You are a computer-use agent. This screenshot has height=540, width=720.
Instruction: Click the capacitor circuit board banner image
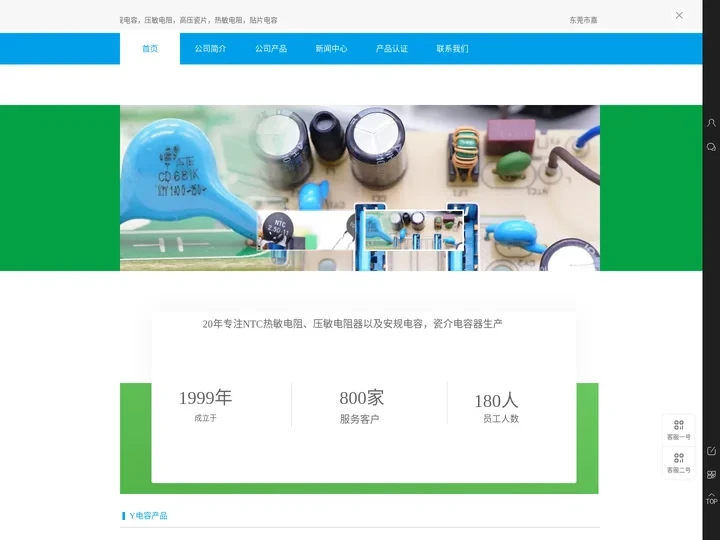360,188
